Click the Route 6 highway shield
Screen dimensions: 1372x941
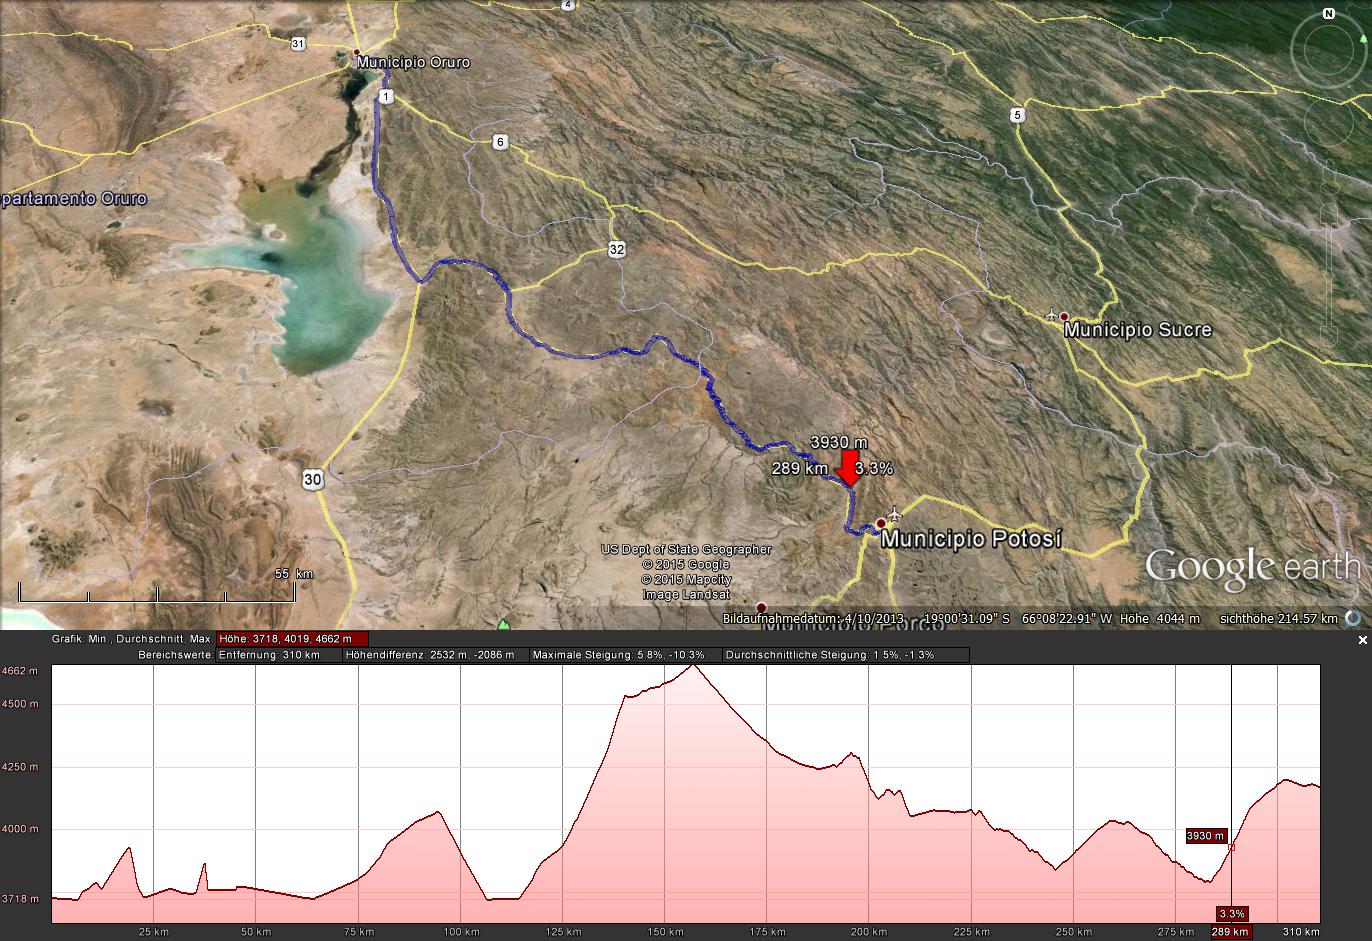[x=500, y=142]
